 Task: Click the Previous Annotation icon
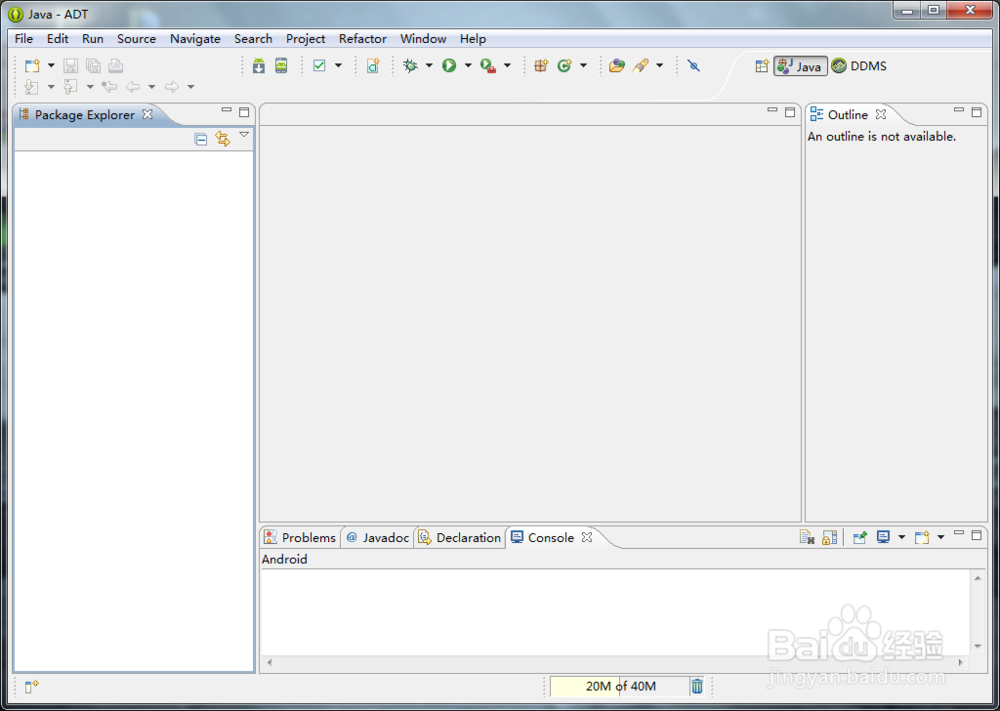coord(70,87)
